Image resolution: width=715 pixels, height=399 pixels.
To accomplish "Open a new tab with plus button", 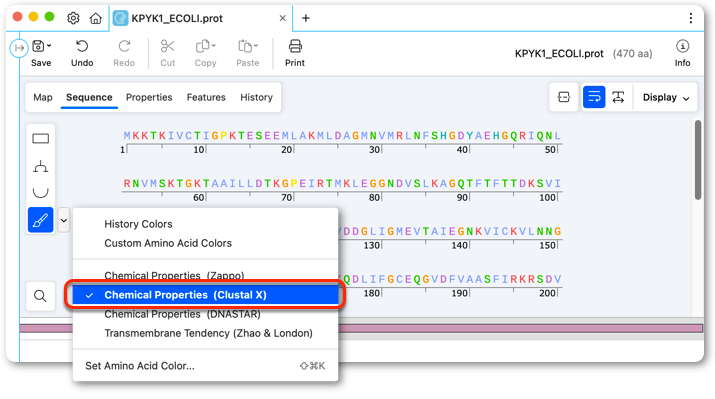I will (x=306, y=18).
